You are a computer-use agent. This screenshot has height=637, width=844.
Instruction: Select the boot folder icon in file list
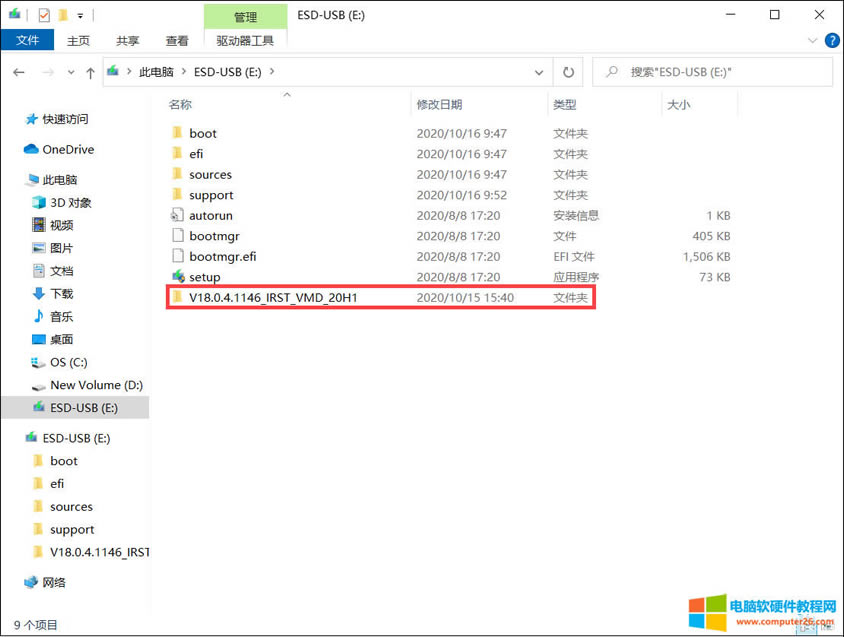pos(177,132)
